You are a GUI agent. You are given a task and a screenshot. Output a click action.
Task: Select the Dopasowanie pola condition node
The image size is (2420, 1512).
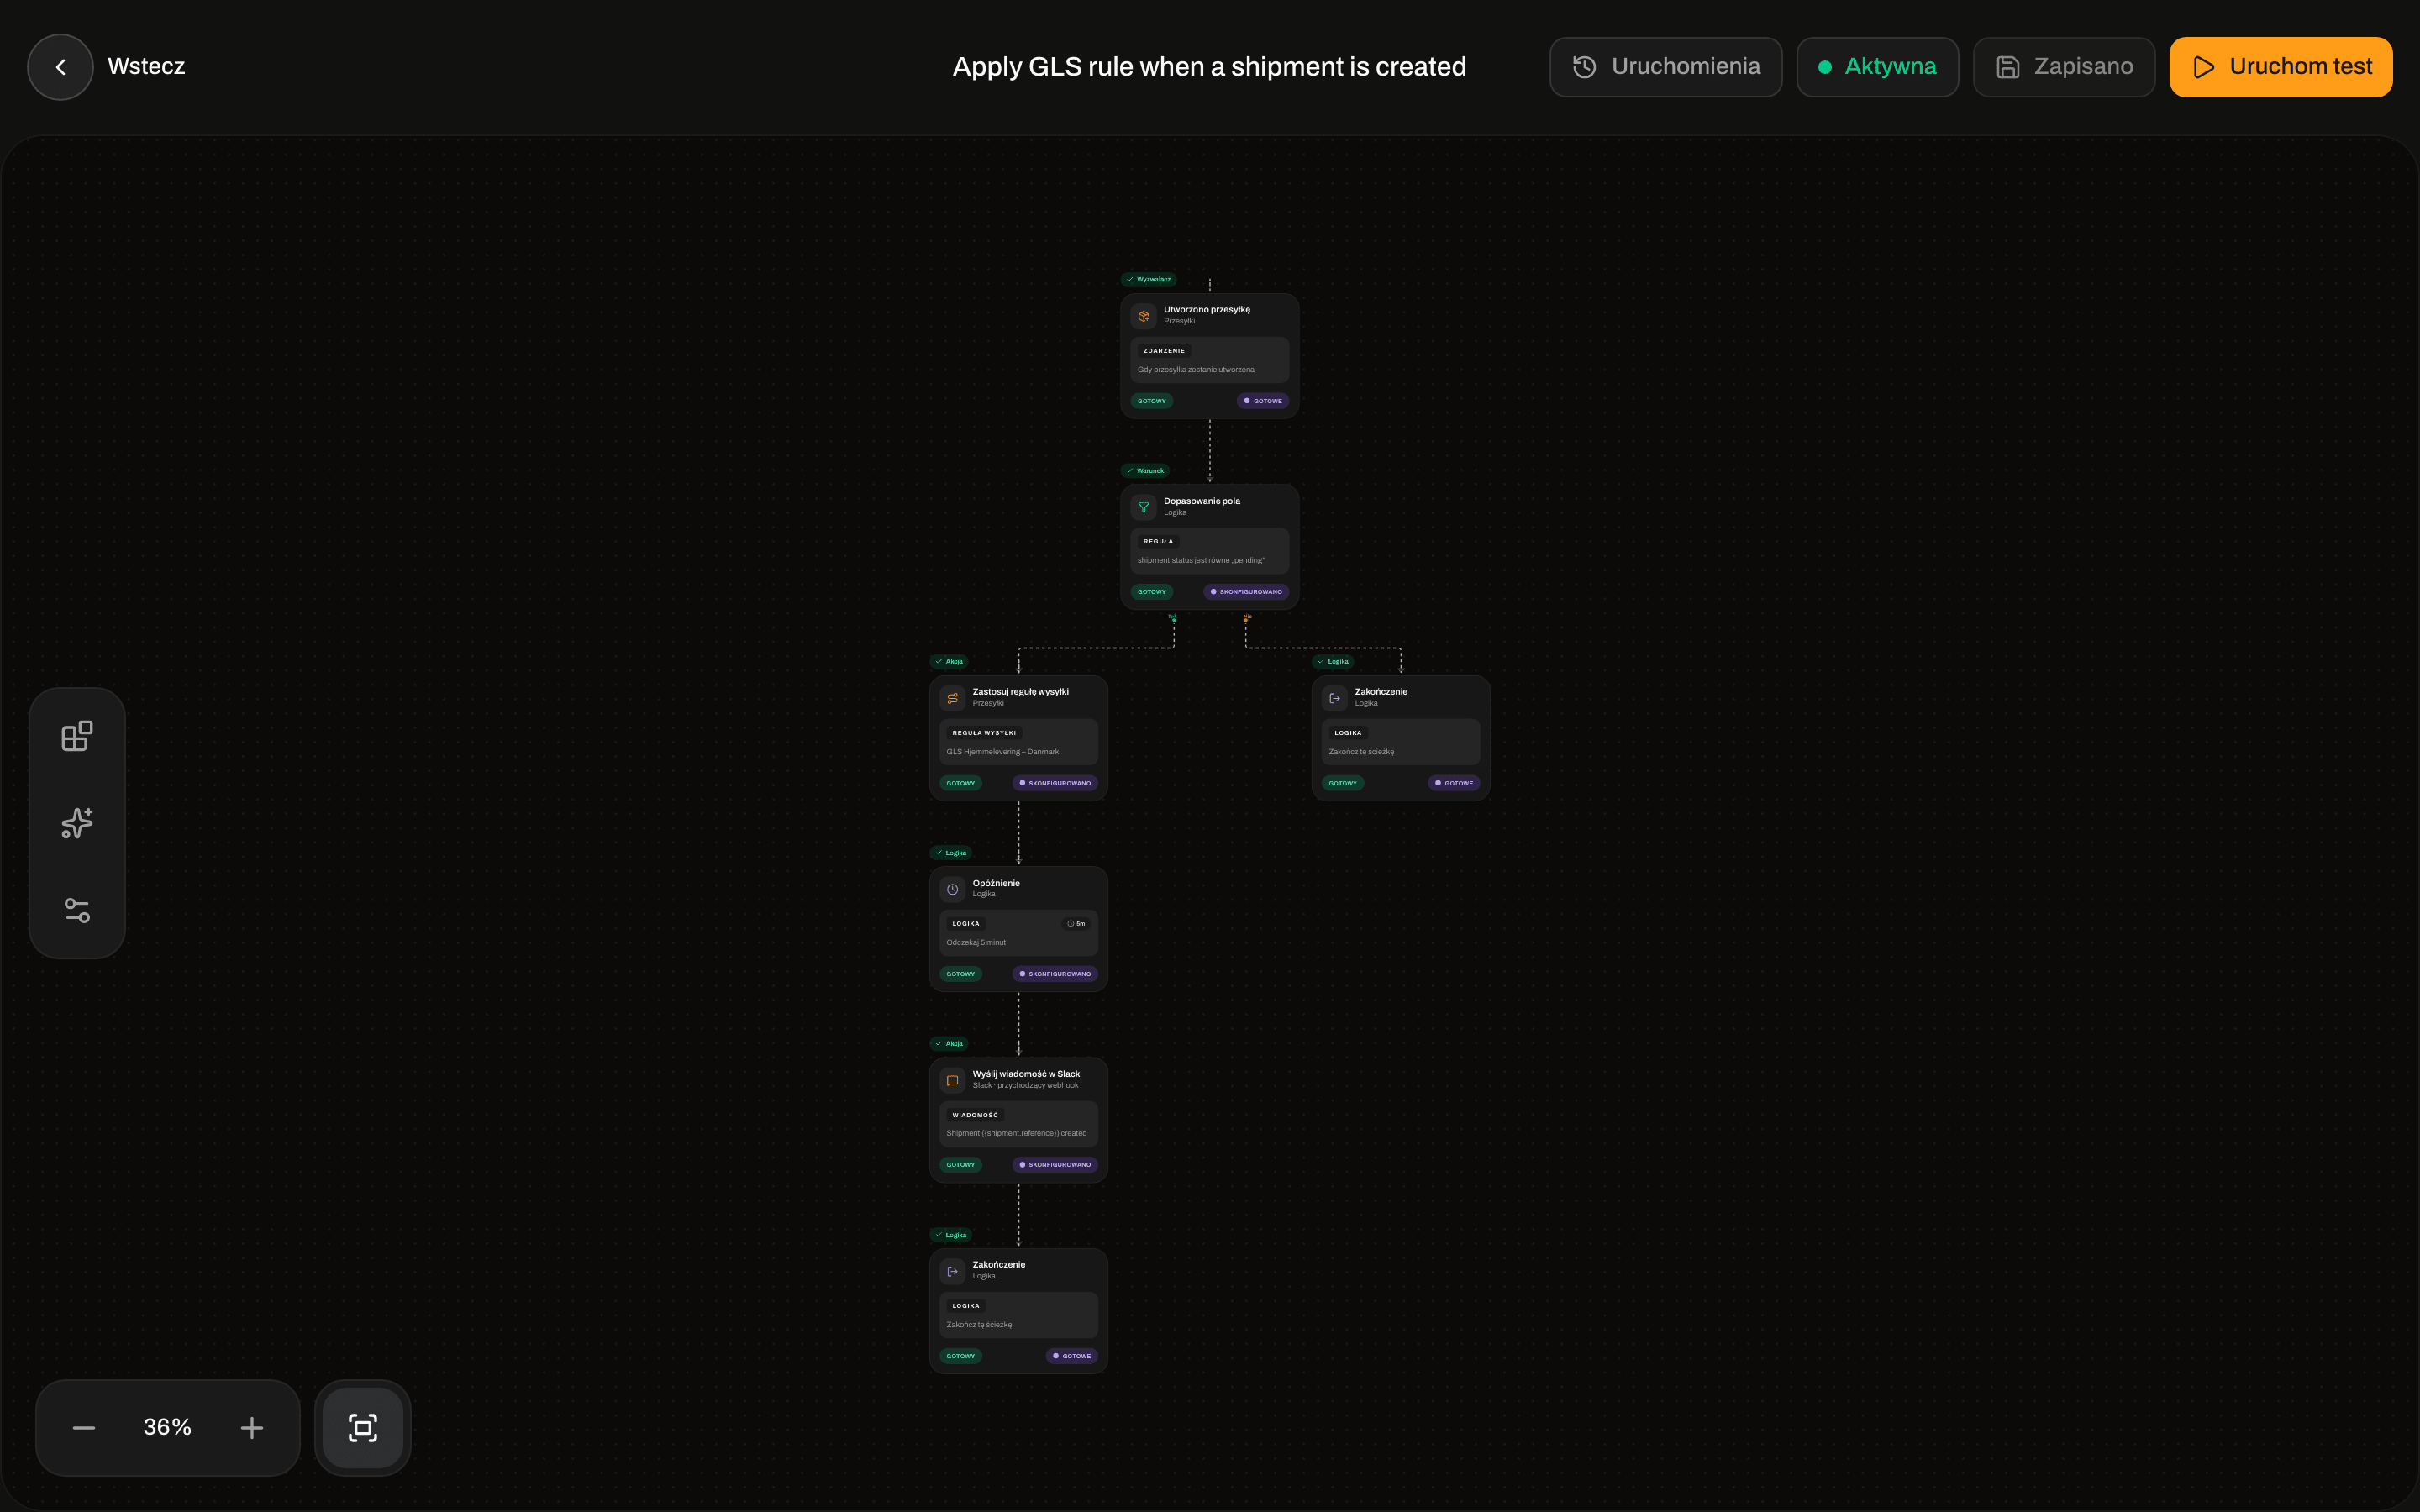(1209, 547)
